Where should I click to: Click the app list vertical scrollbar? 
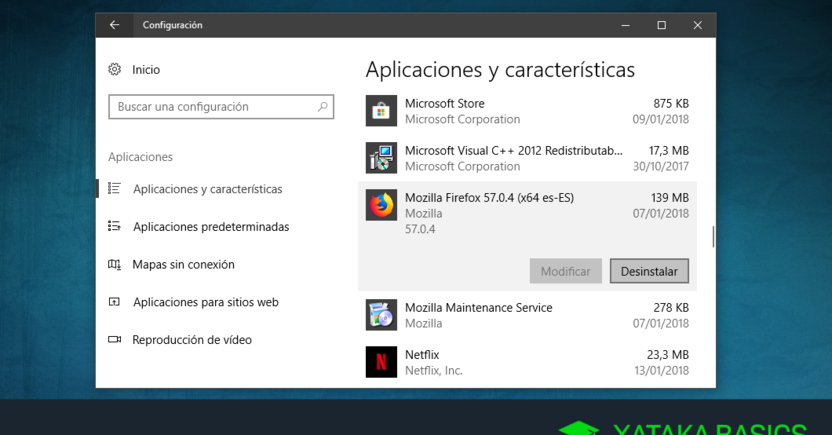pyautogui.click(x=713, y=237)
